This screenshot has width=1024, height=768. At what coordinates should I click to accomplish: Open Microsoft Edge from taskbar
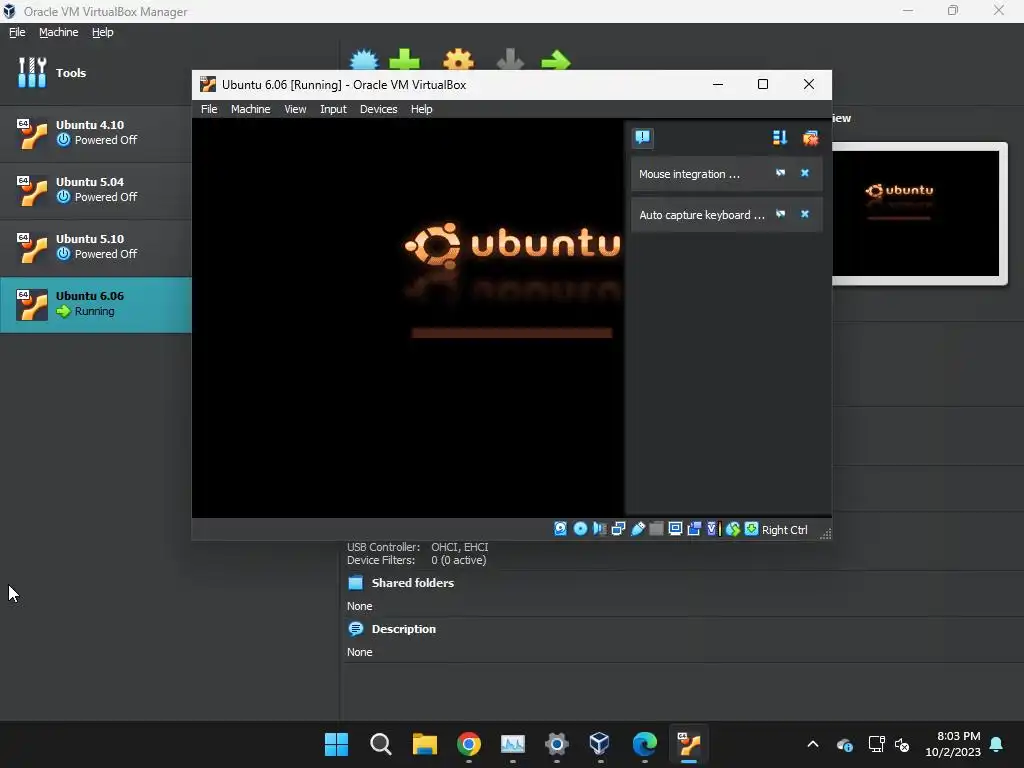(x=645, y=744)
